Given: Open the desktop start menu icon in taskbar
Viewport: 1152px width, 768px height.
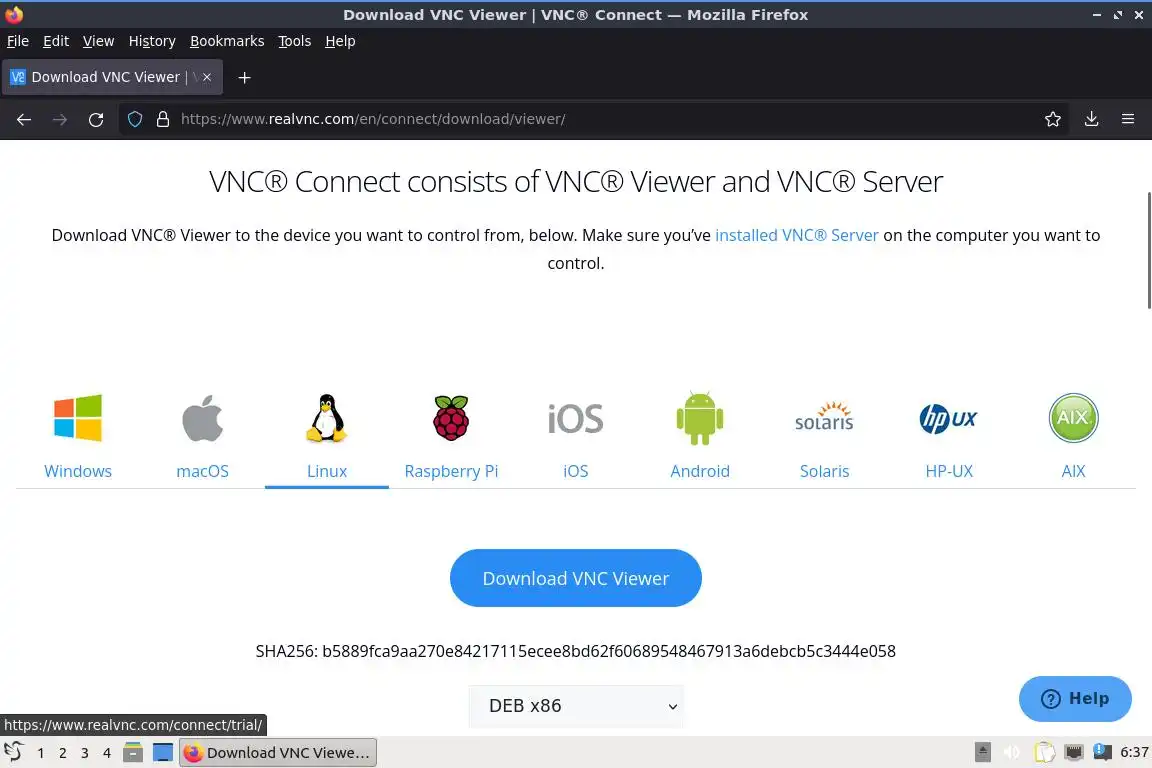Looking at the screenshot, I should (14, 752).
